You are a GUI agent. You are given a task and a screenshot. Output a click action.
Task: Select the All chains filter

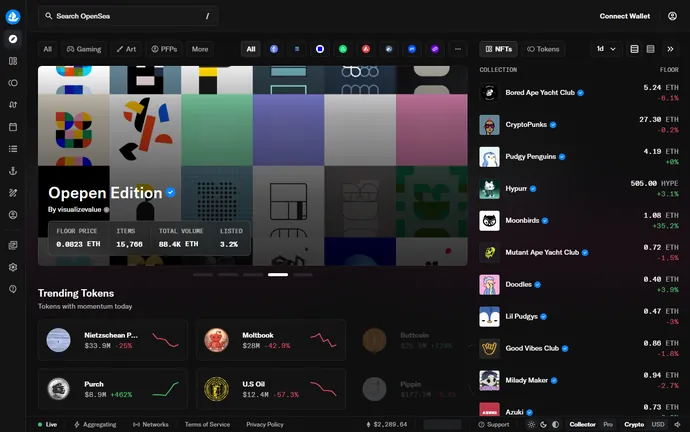(251, 49)
